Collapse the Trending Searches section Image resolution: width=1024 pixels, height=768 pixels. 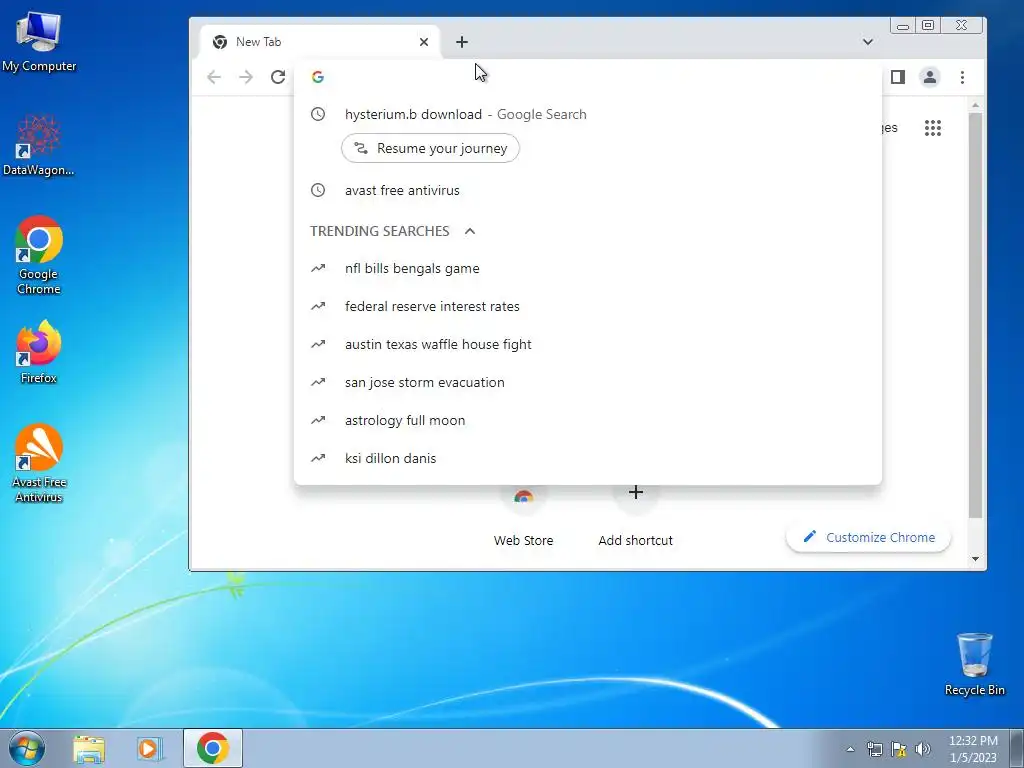pos(470,231)
